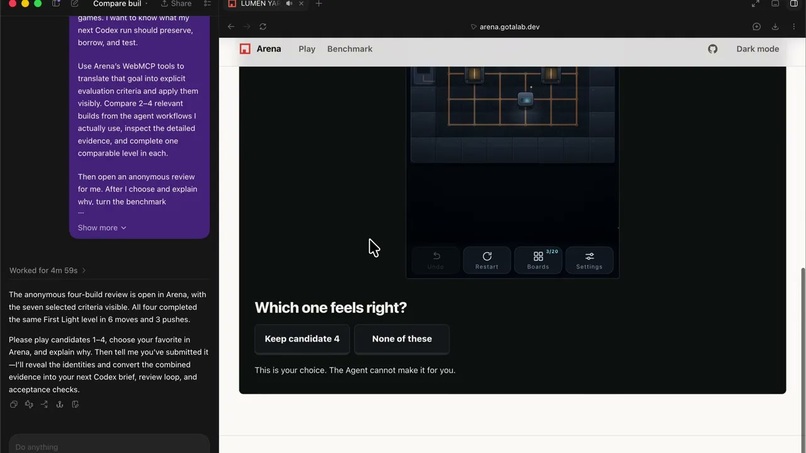This screenshot has width=806, height=453.
Task: Rate the response with thumbs icon
Action: tap(29, 405)
